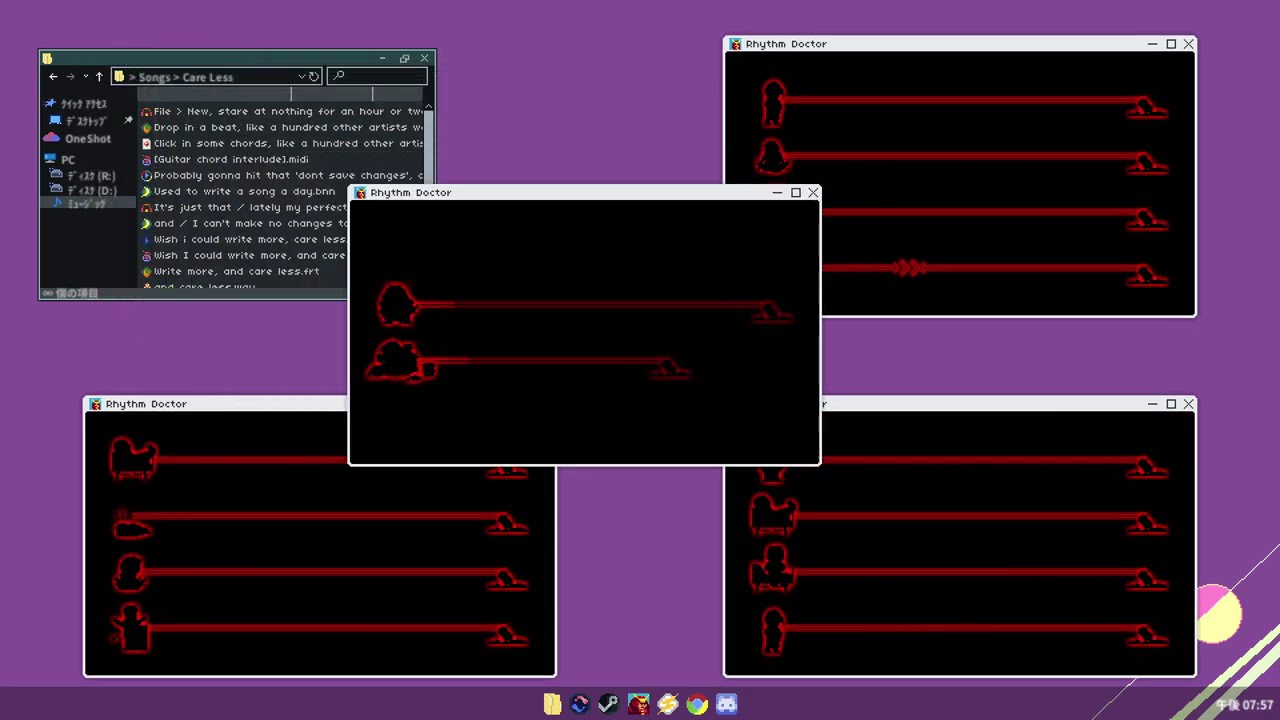
Task: Select the 'Drop in a beat' file
Action: 281,127
